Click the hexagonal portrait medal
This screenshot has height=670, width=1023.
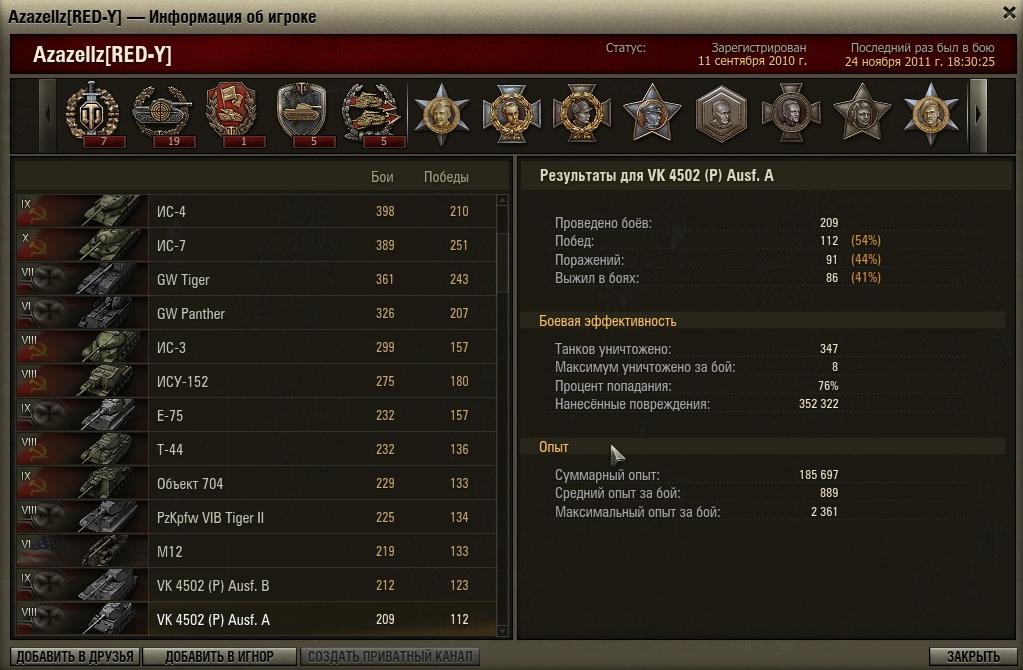point(722,114)
